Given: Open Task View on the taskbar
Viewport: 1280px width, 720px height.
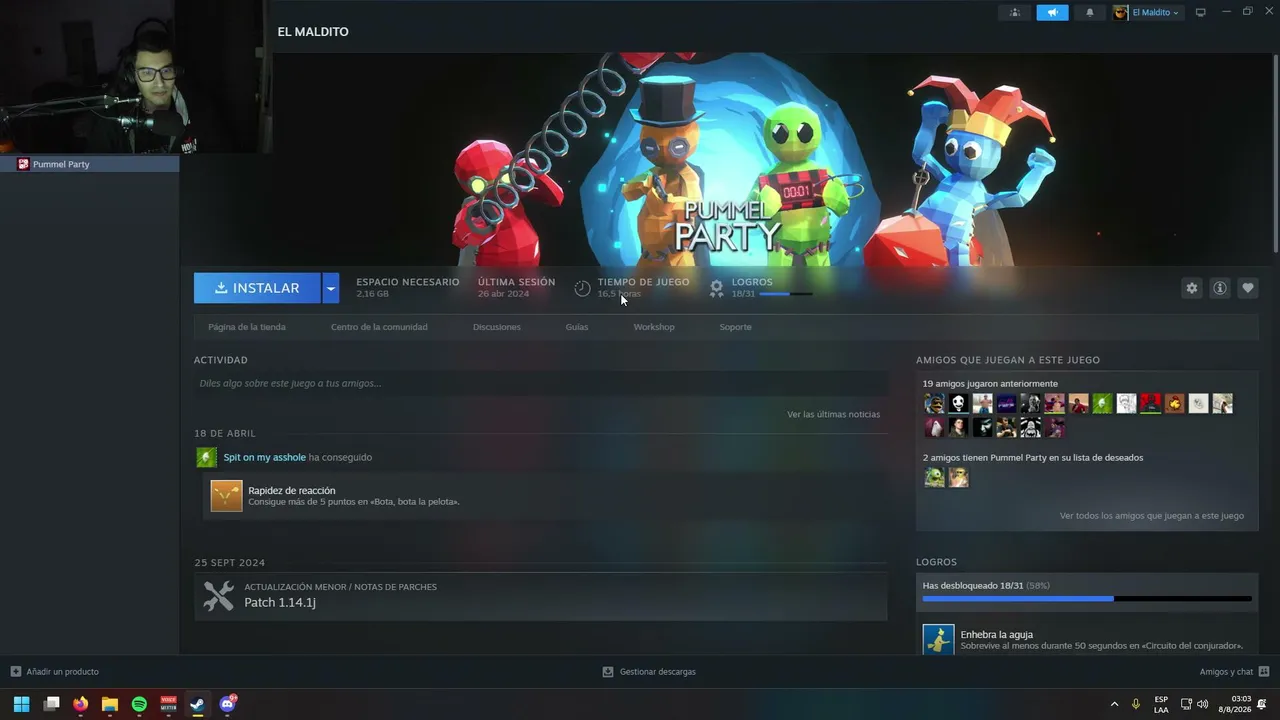Looking at the screenshot, I should click(51, 704).
